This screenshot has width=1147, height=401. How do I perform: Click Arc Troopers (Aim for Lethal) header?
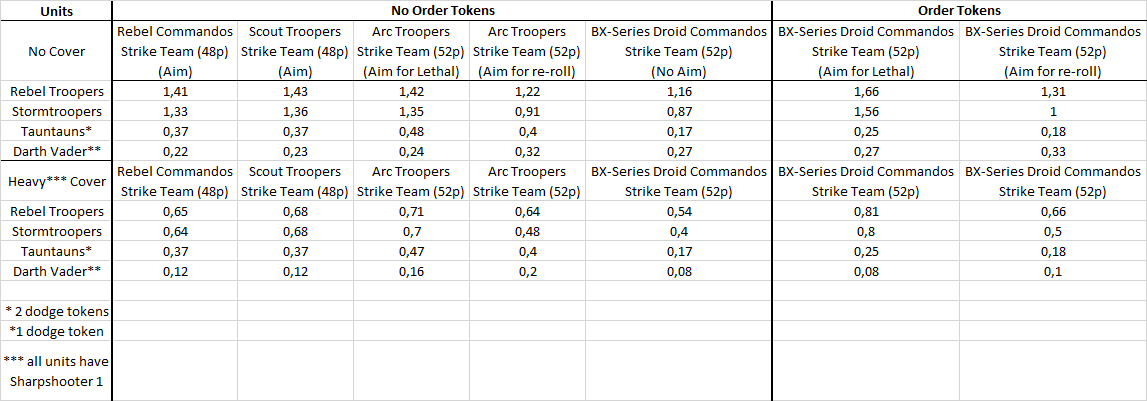coord(411,51)
